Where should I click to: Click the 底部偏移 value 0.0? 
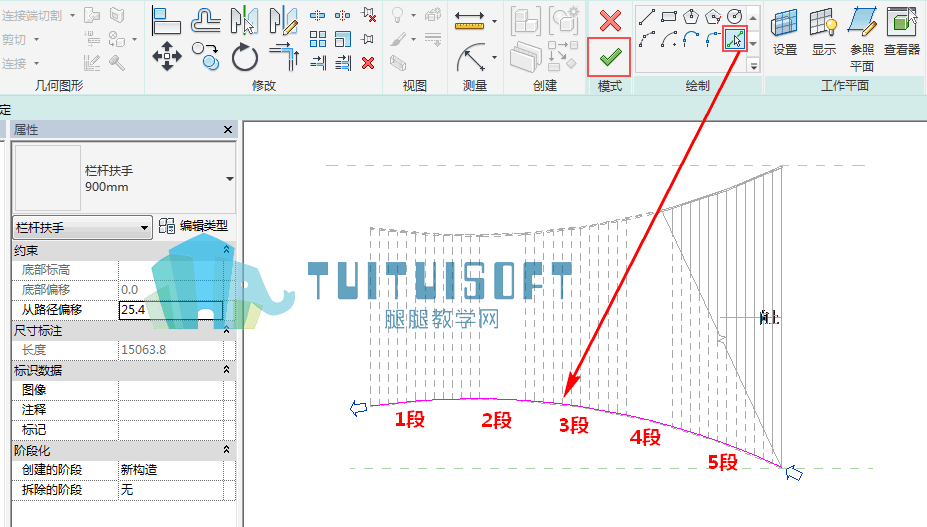(171, 290)
